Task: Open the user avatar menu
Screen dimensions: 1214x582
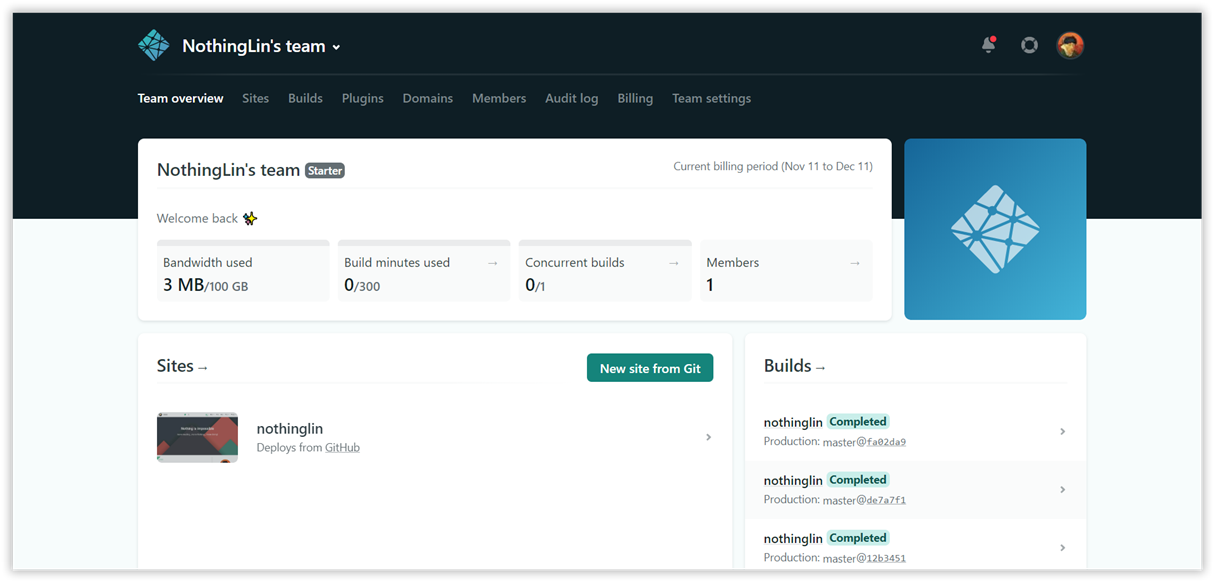Action: [1070, 45]
